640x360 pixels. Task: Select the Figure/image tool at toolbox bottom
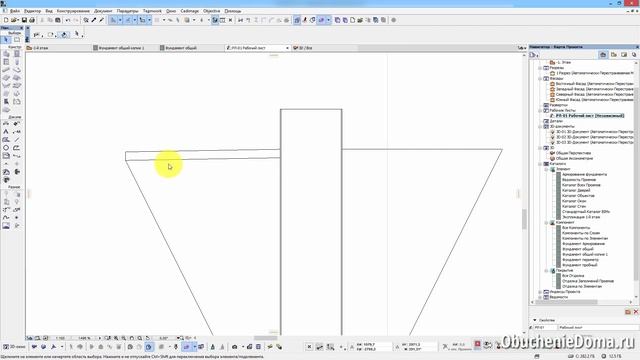[6, 225]
